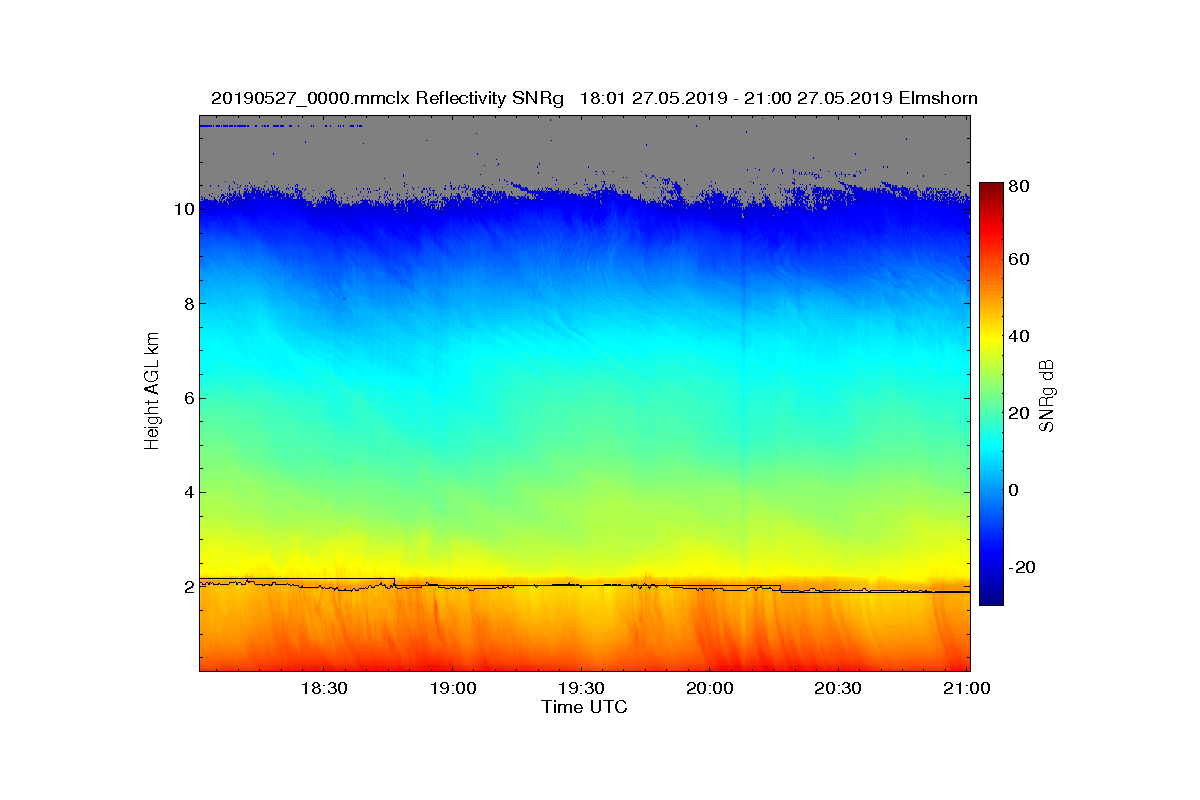Click the colorbar value 40
The width and height of the screenshot is (1200, 800).
(1020, 336)
